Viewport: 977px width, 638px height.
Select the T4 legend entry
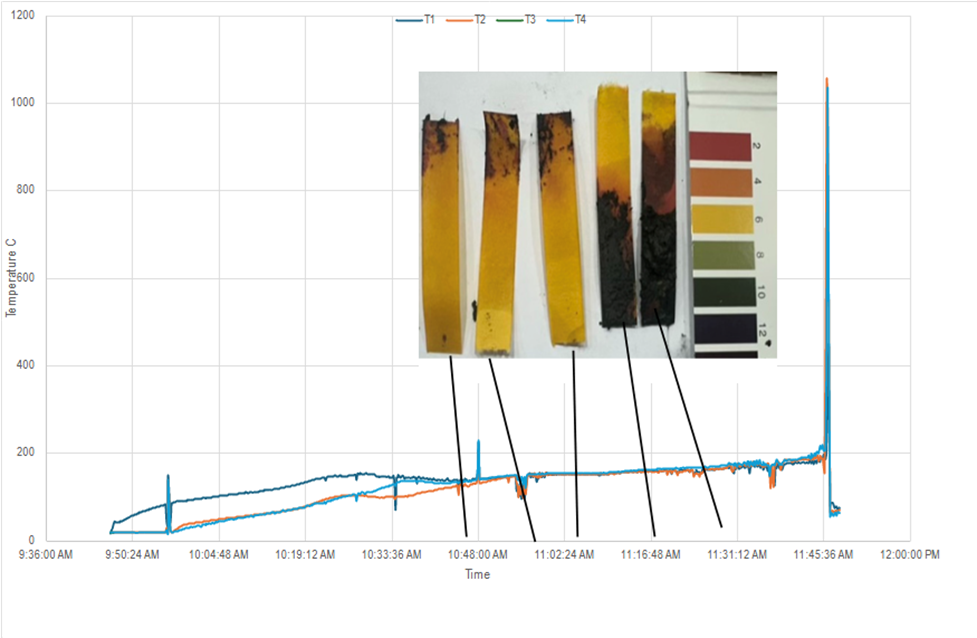point(566,20)
